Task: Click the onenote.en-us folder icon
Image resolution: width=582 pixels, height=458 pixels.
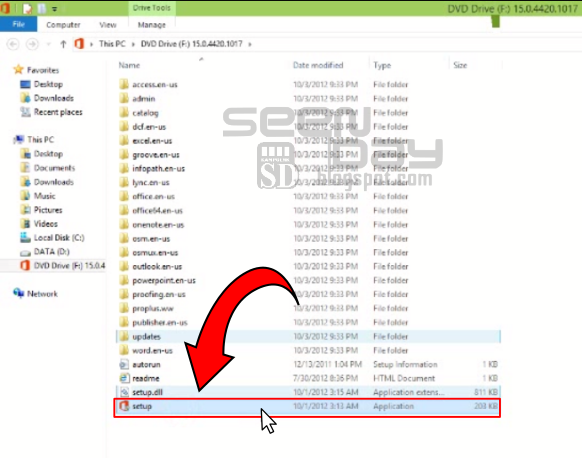Action: click(x=124, y=225)
